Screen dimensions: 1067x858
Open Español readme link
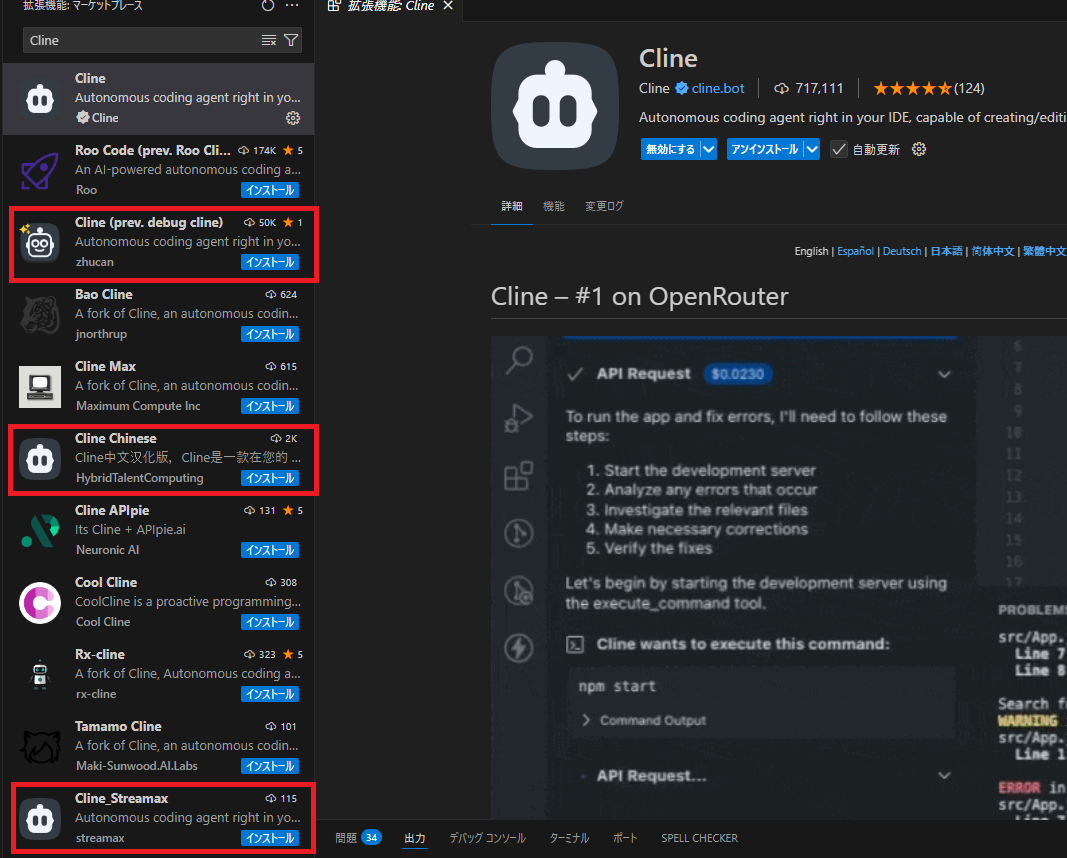coord(855,251)
